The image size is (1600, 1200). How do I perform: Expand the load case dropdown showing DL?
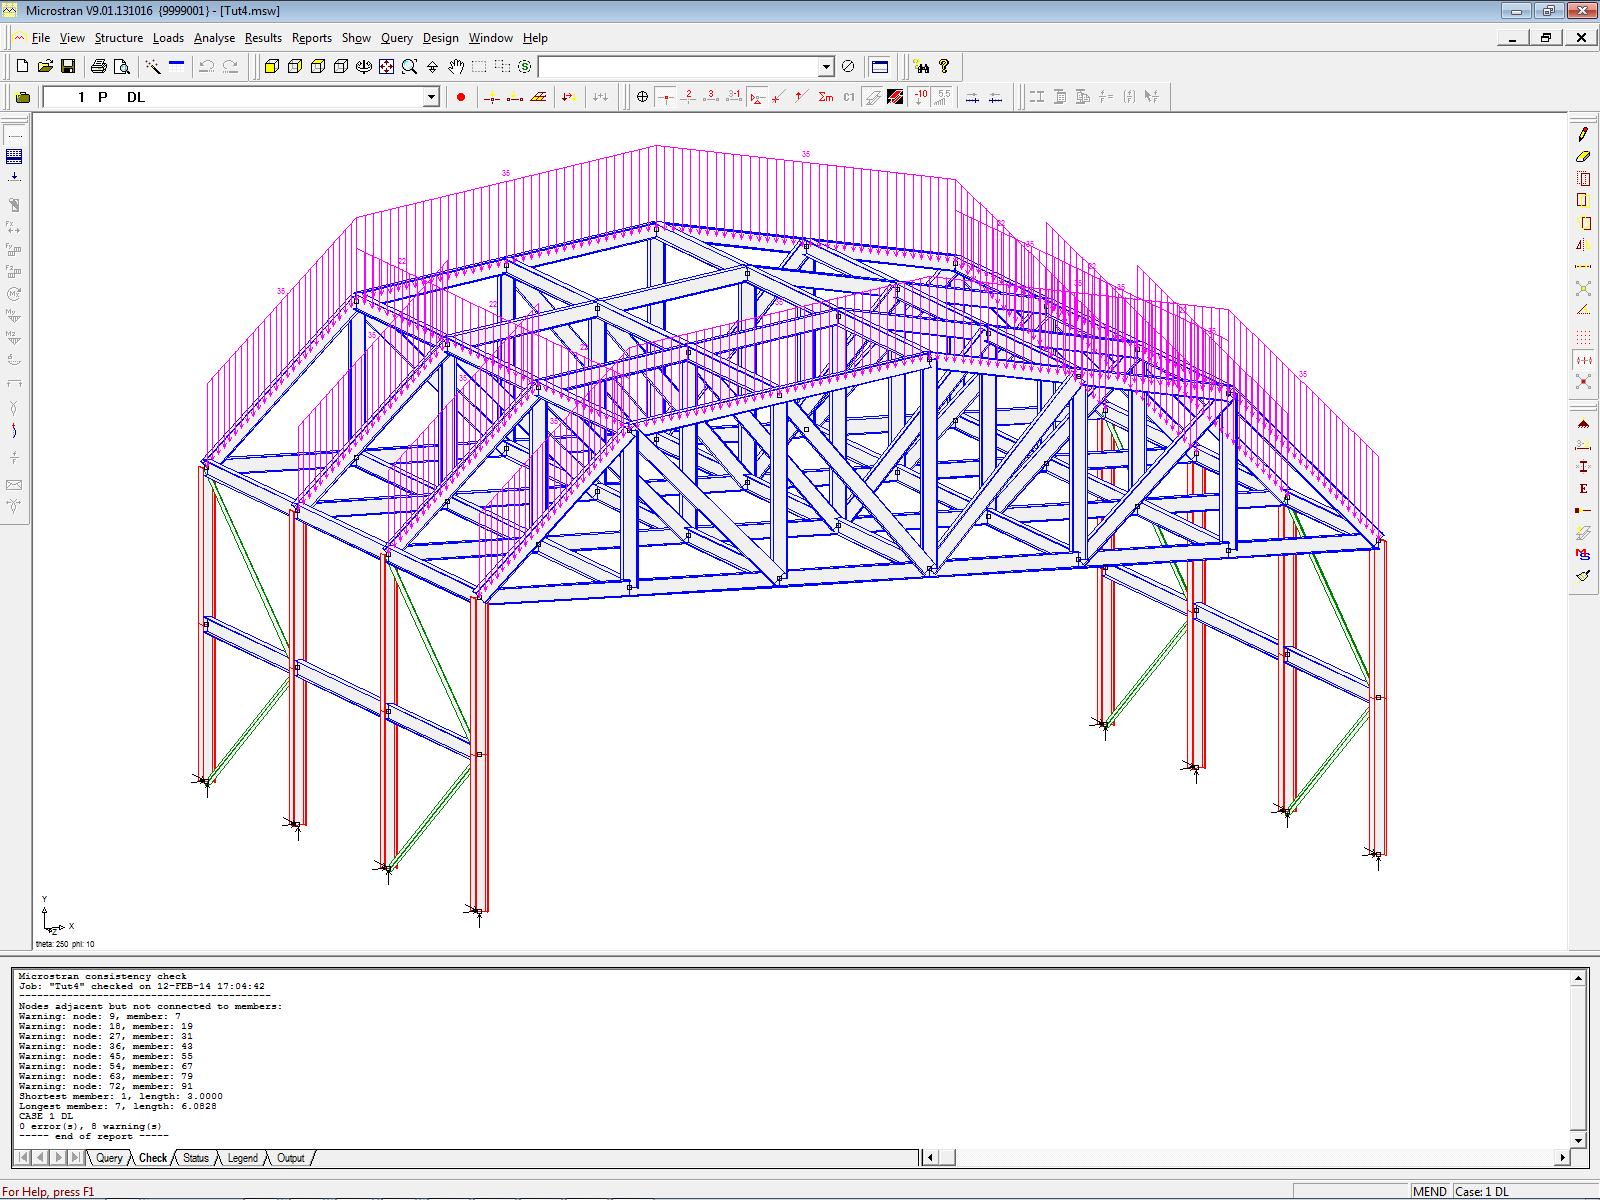coord(431,97)
